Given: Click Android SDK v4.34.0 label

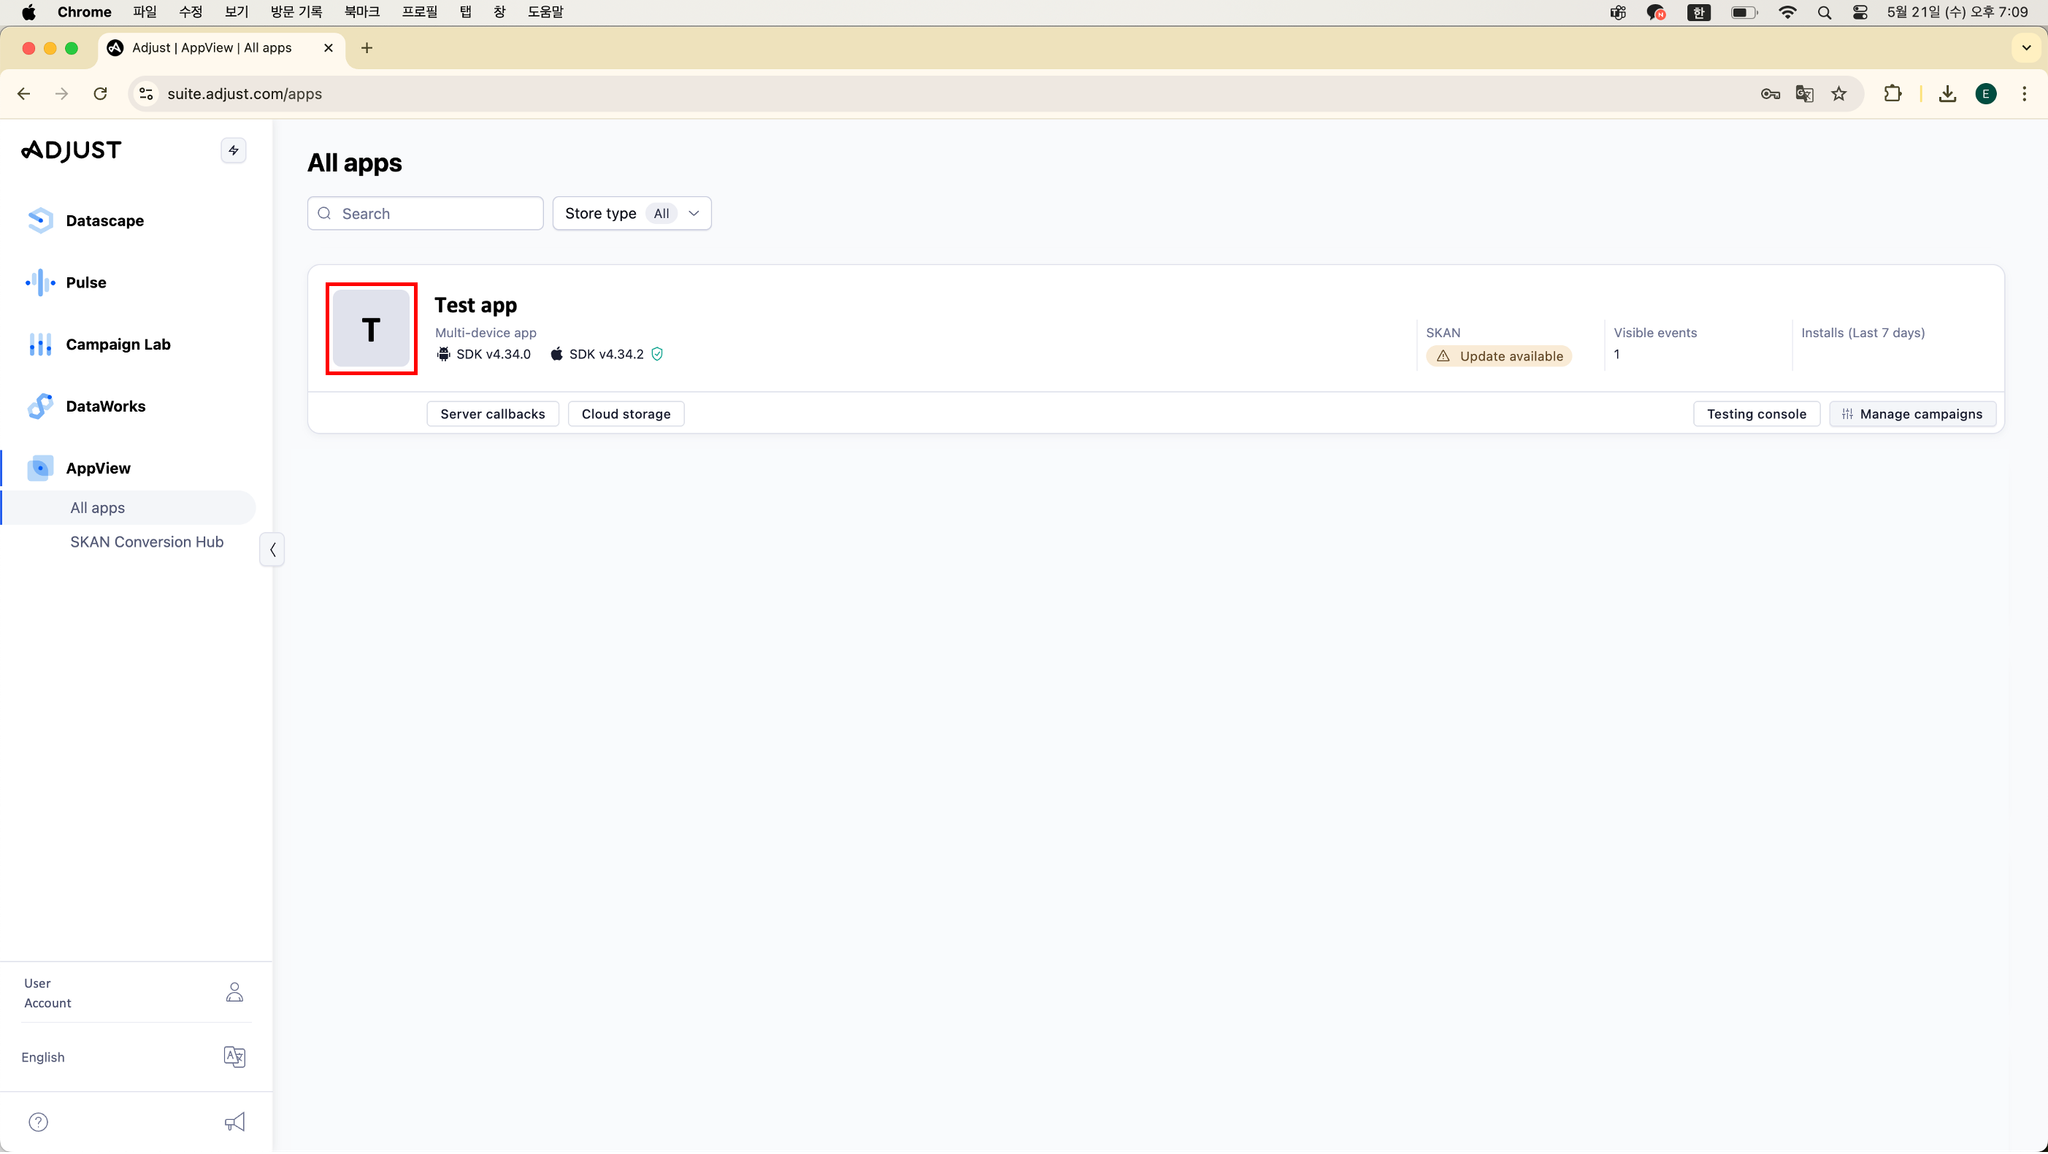Looking at the screenshot, I should [484, 354].
